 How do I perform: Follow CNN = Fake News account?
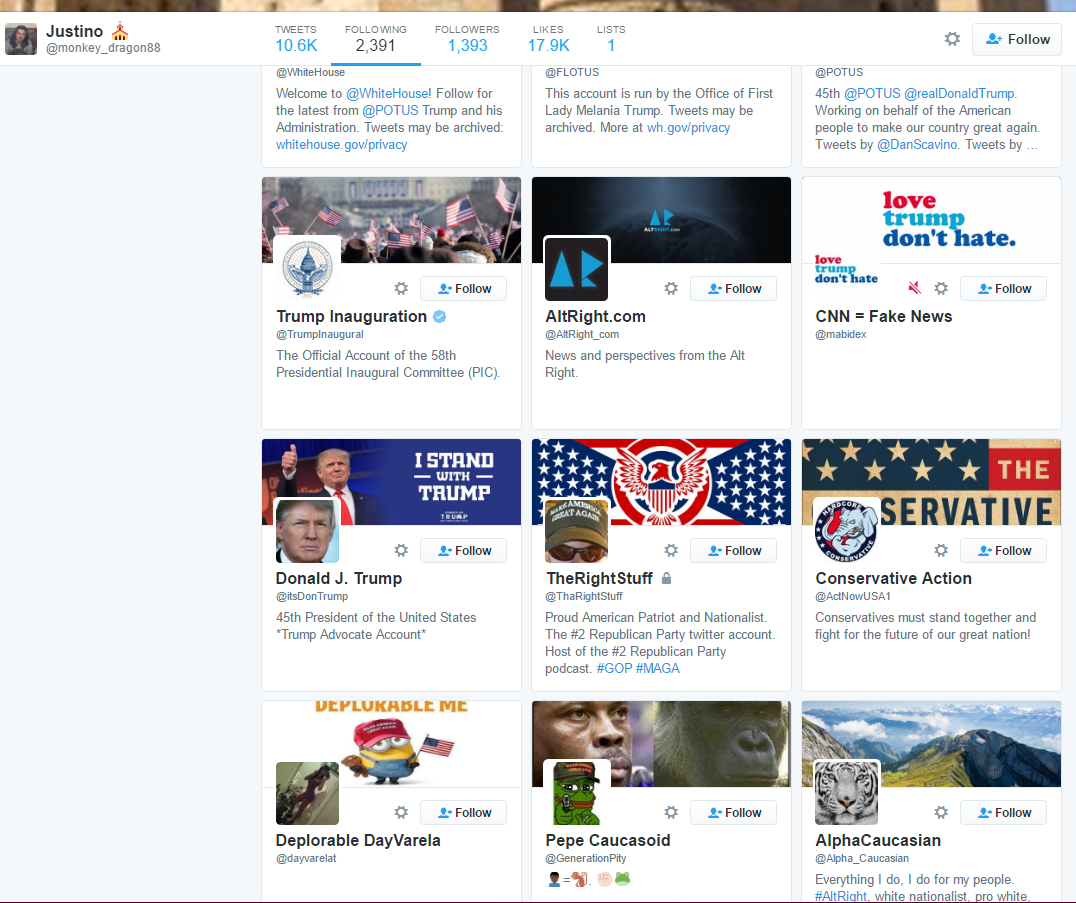[x=1003, y=289]
